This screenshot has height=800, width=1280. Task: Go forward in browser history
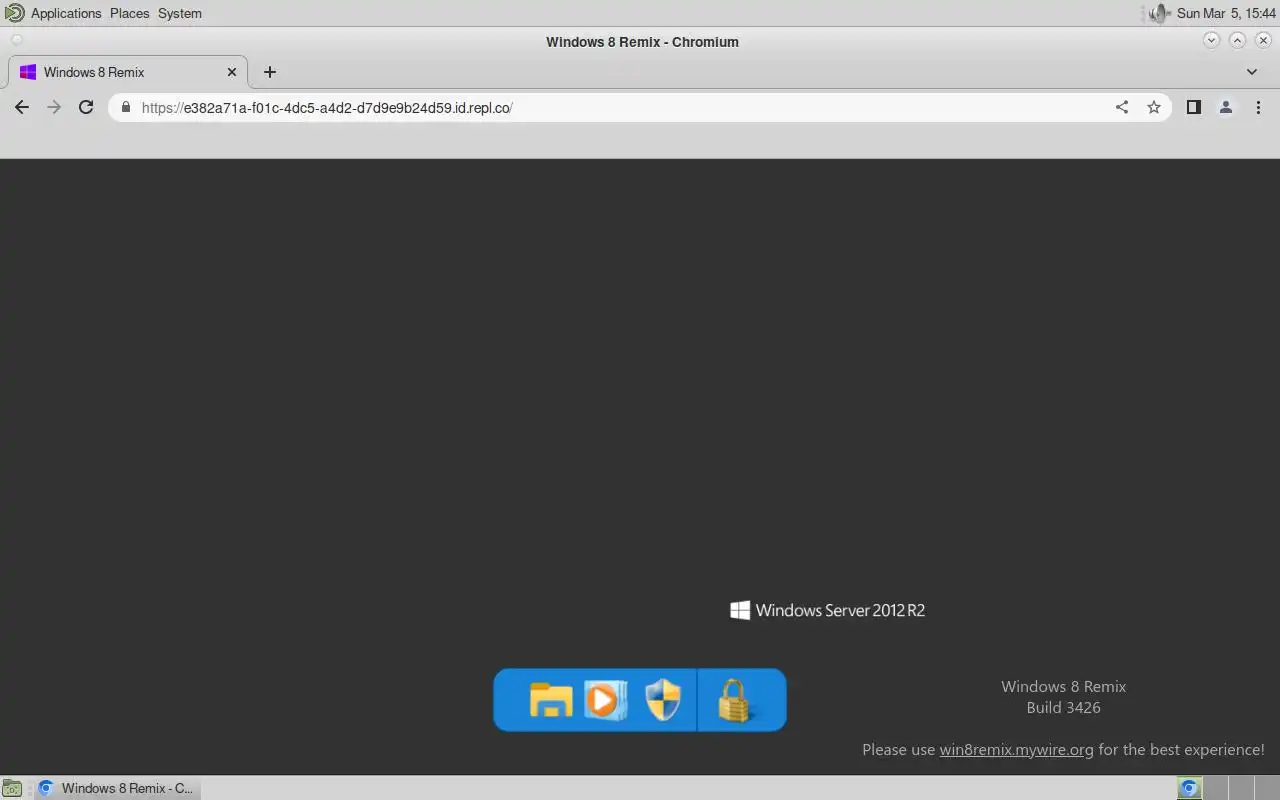54,107
